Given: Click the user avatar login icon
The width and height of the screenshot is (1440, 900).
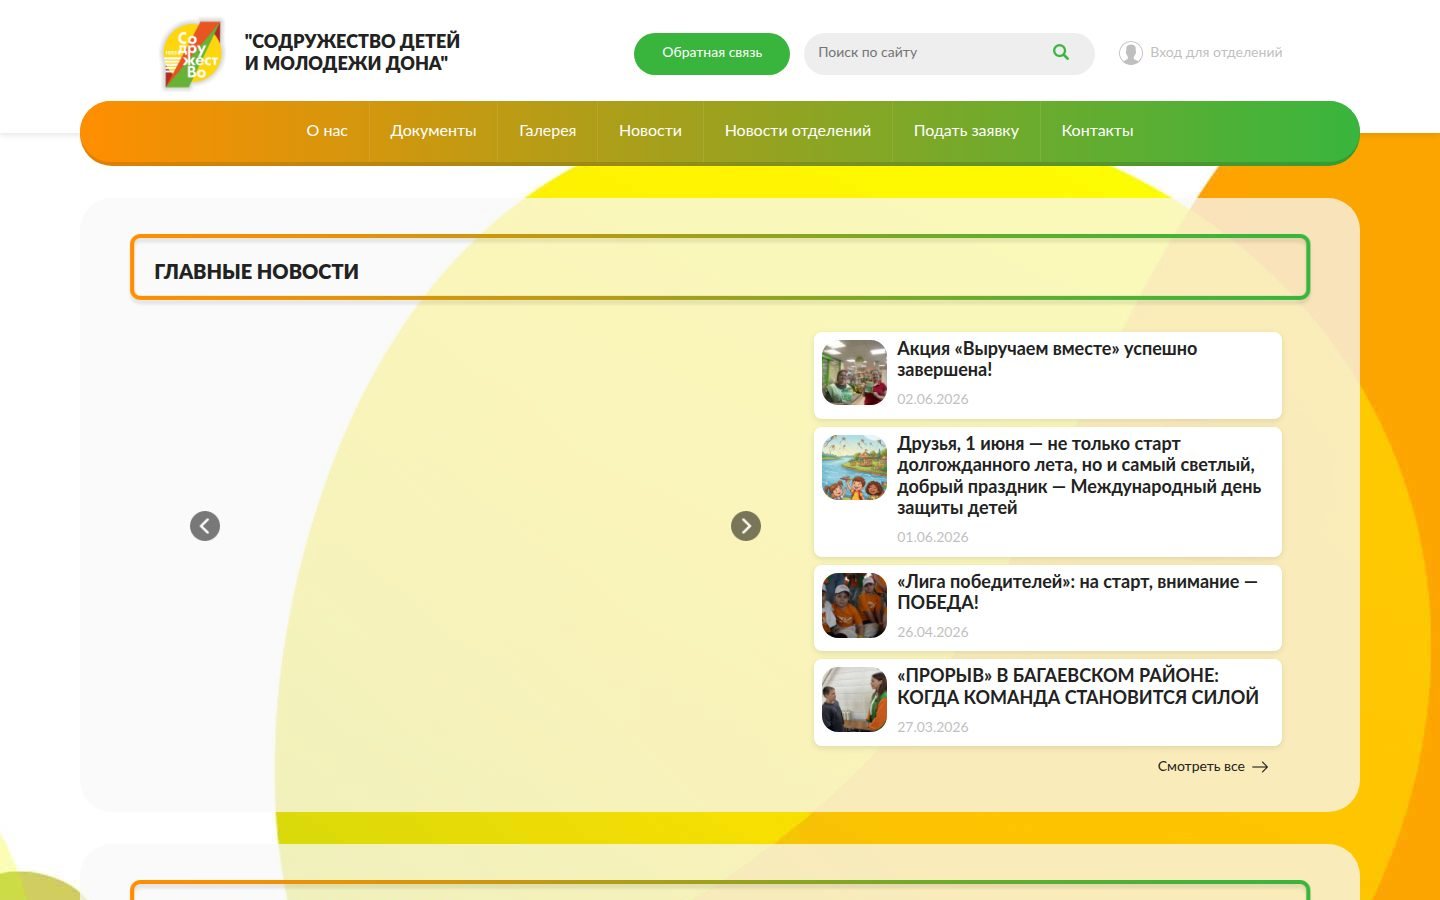Looking at the screenshot, I should coord(1131,53).
